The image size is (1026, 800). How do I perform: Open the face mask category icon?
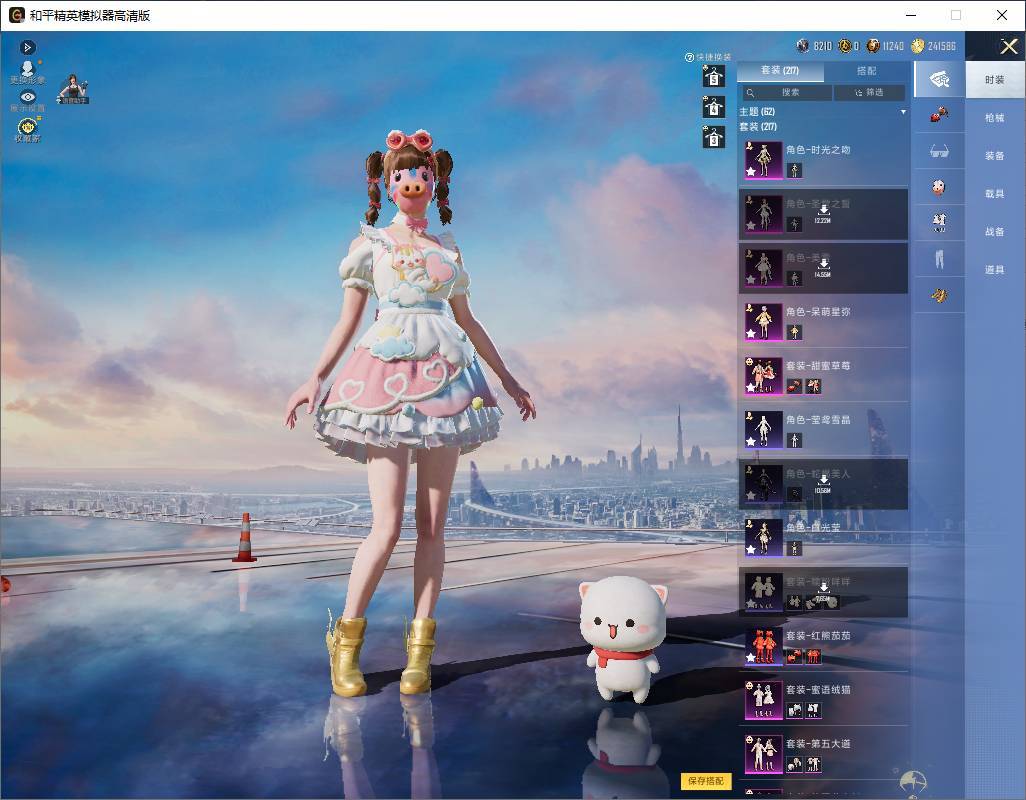click(940, 187)
